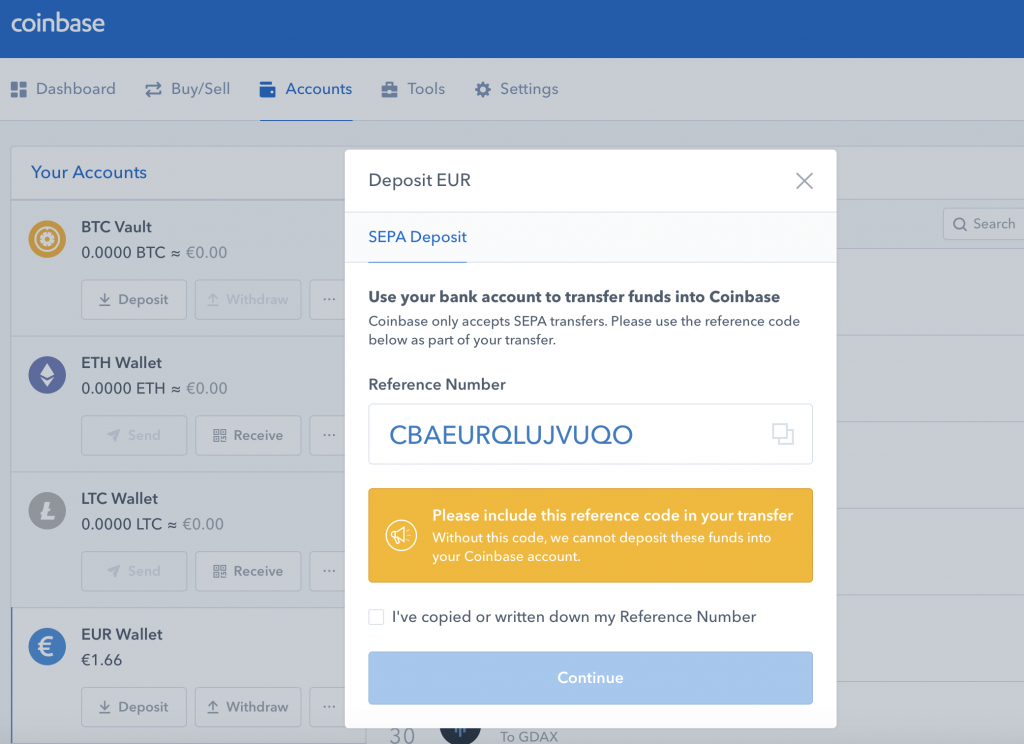
Task: Click Deposit under EUR Wallet
Action: point(134,707)
